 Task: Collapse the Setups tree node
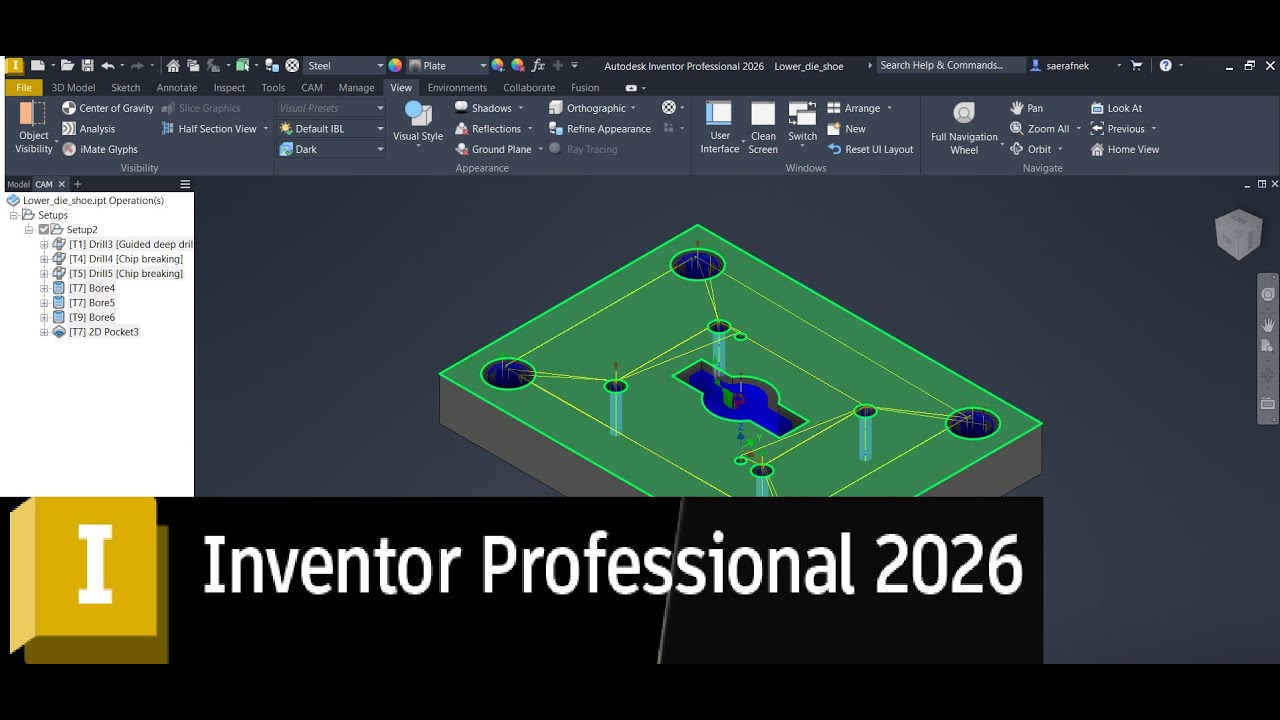(15, 215)
